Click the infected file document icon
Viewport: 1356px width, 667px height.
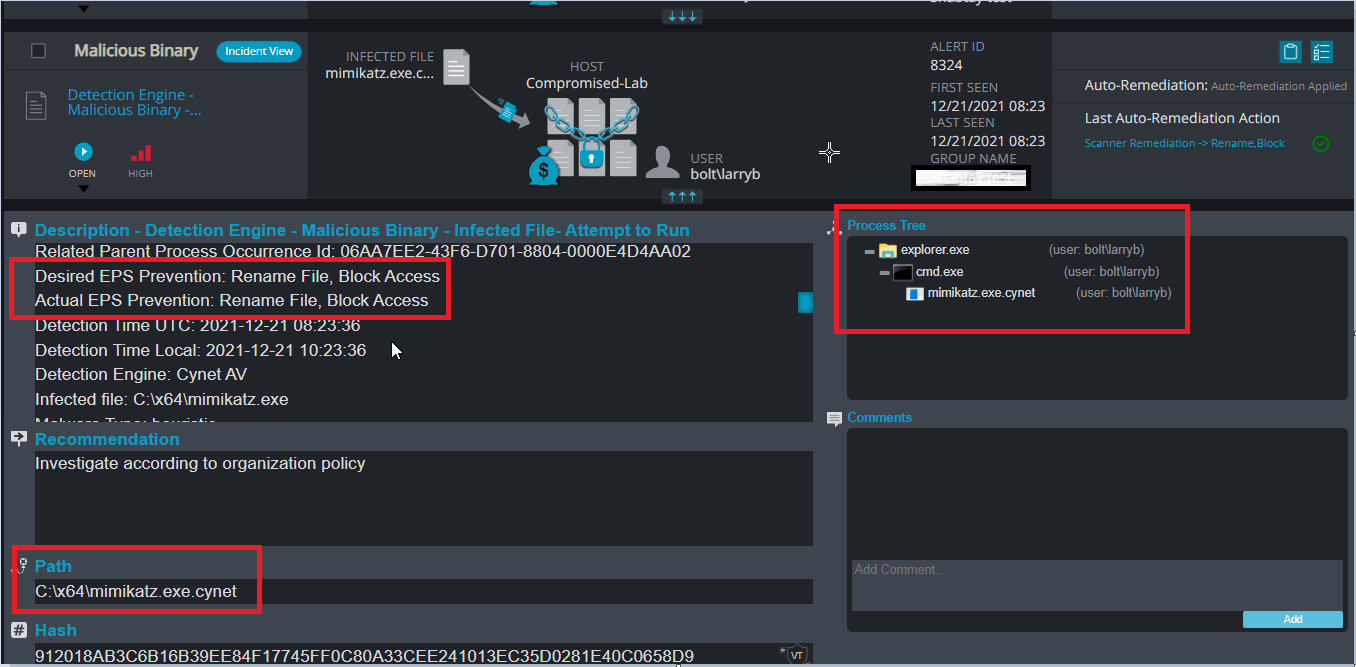pyautogui.click(x=456, y=67)
